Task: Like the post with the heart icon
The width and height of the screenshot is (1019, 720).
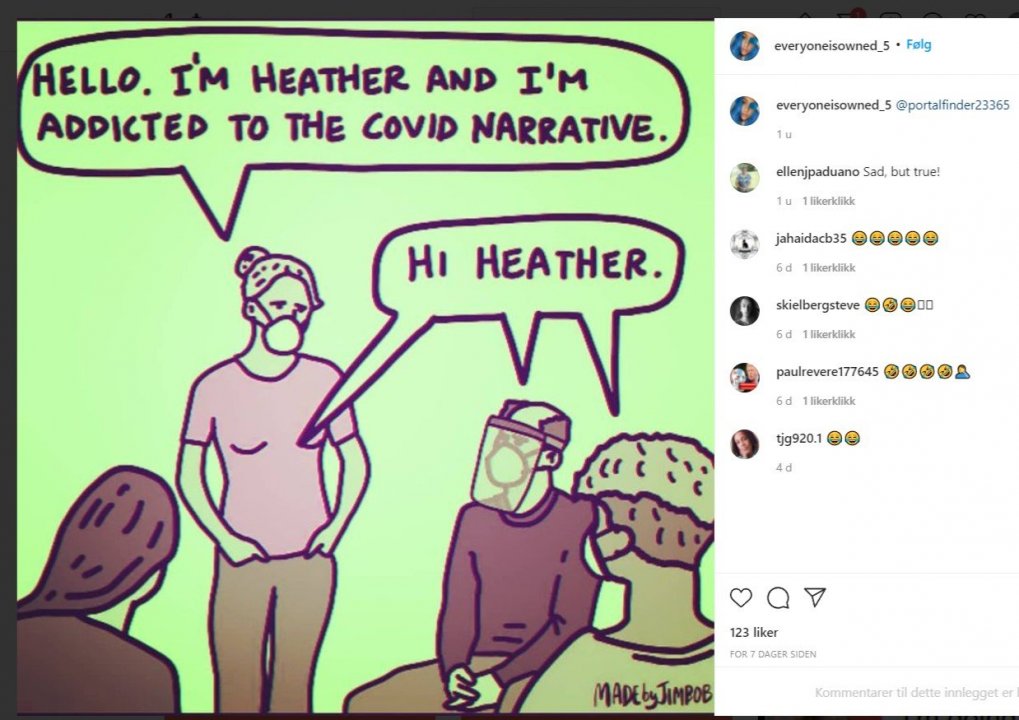Action: pos(741,597)
